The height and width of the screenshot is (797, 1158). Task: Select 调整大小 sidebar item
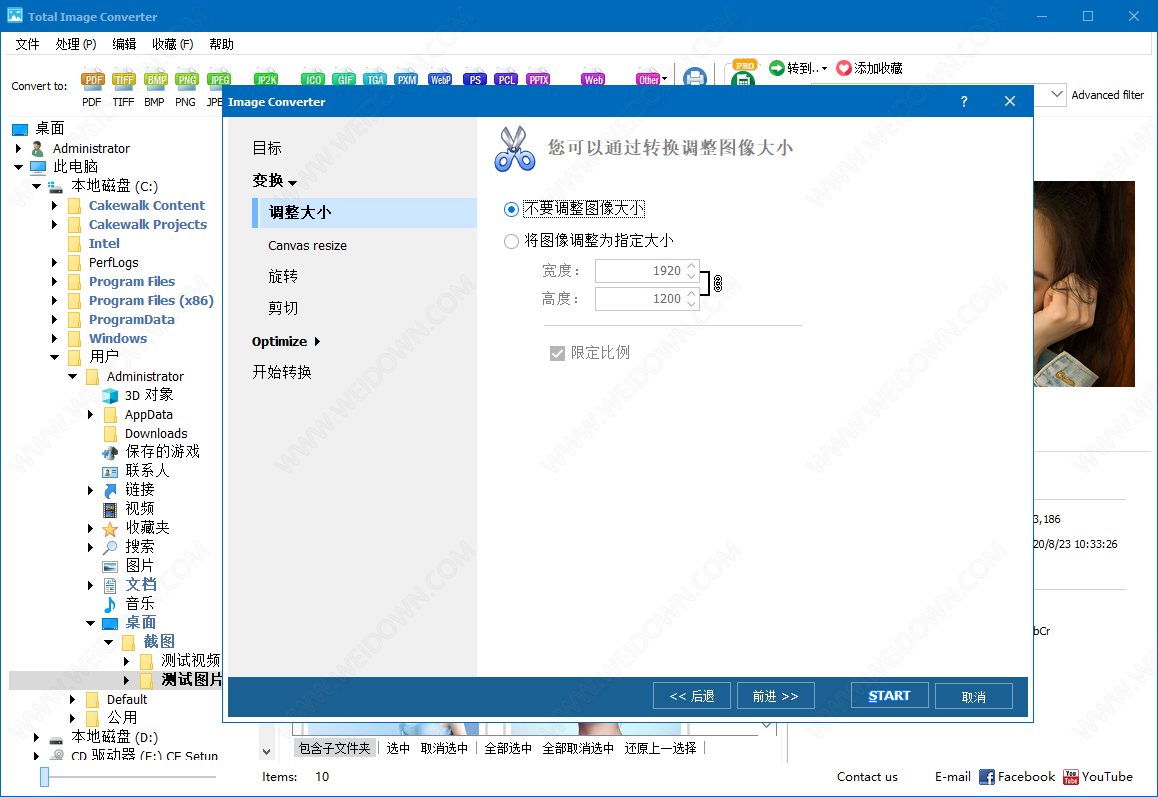point(364,213)
